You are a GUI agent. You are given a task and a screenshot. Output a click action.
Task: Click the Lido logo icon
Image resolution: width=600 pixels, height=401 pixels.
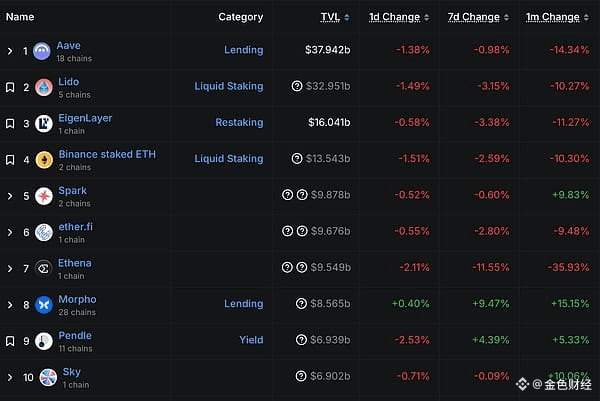click(44, 88)
